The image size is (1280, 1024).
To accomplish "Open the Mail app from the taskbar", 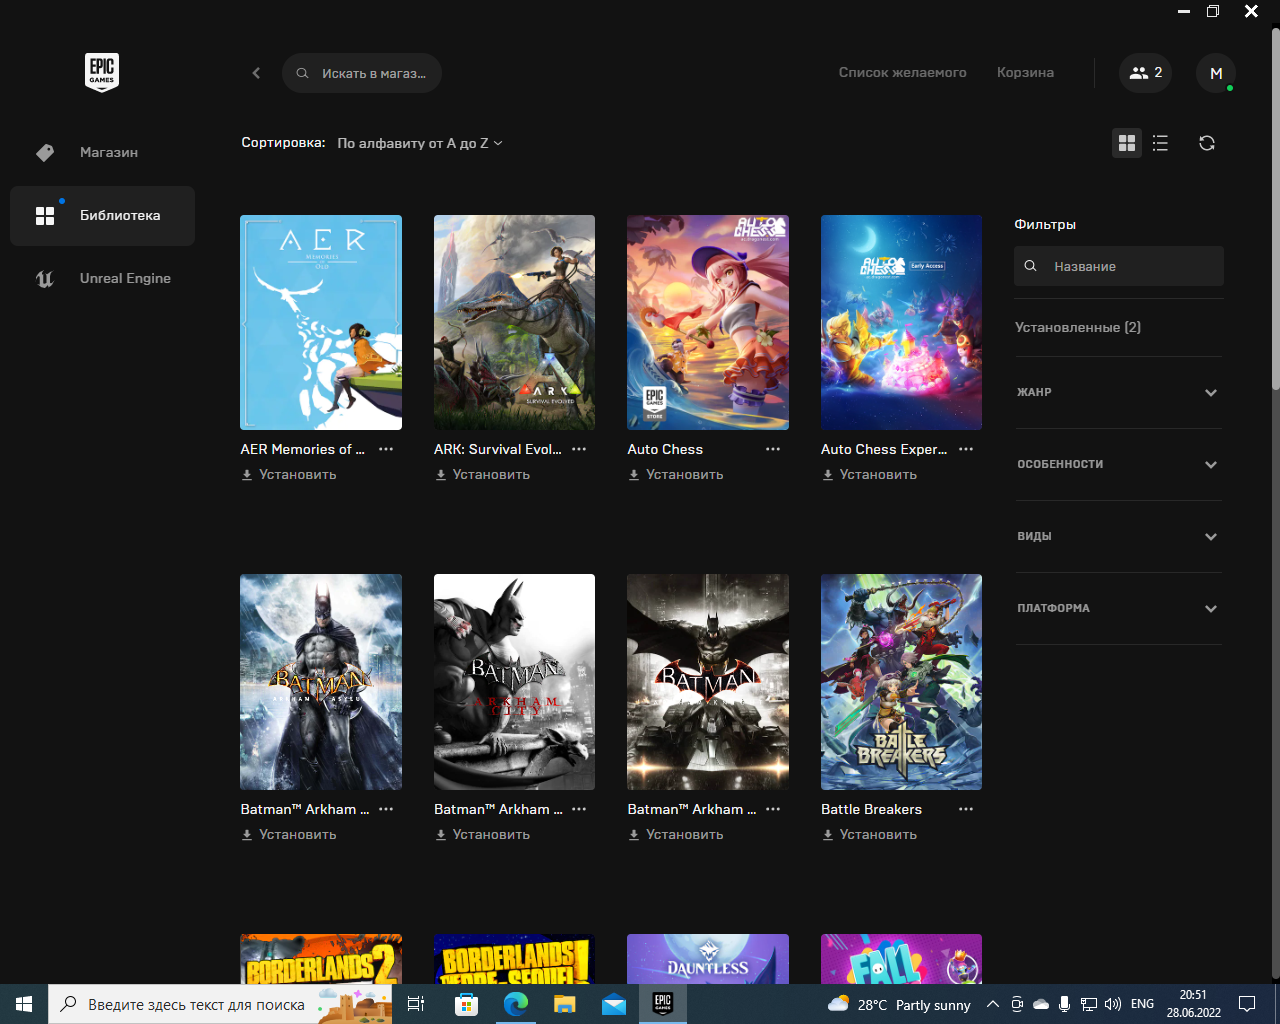I will (x=613, y=1004).
